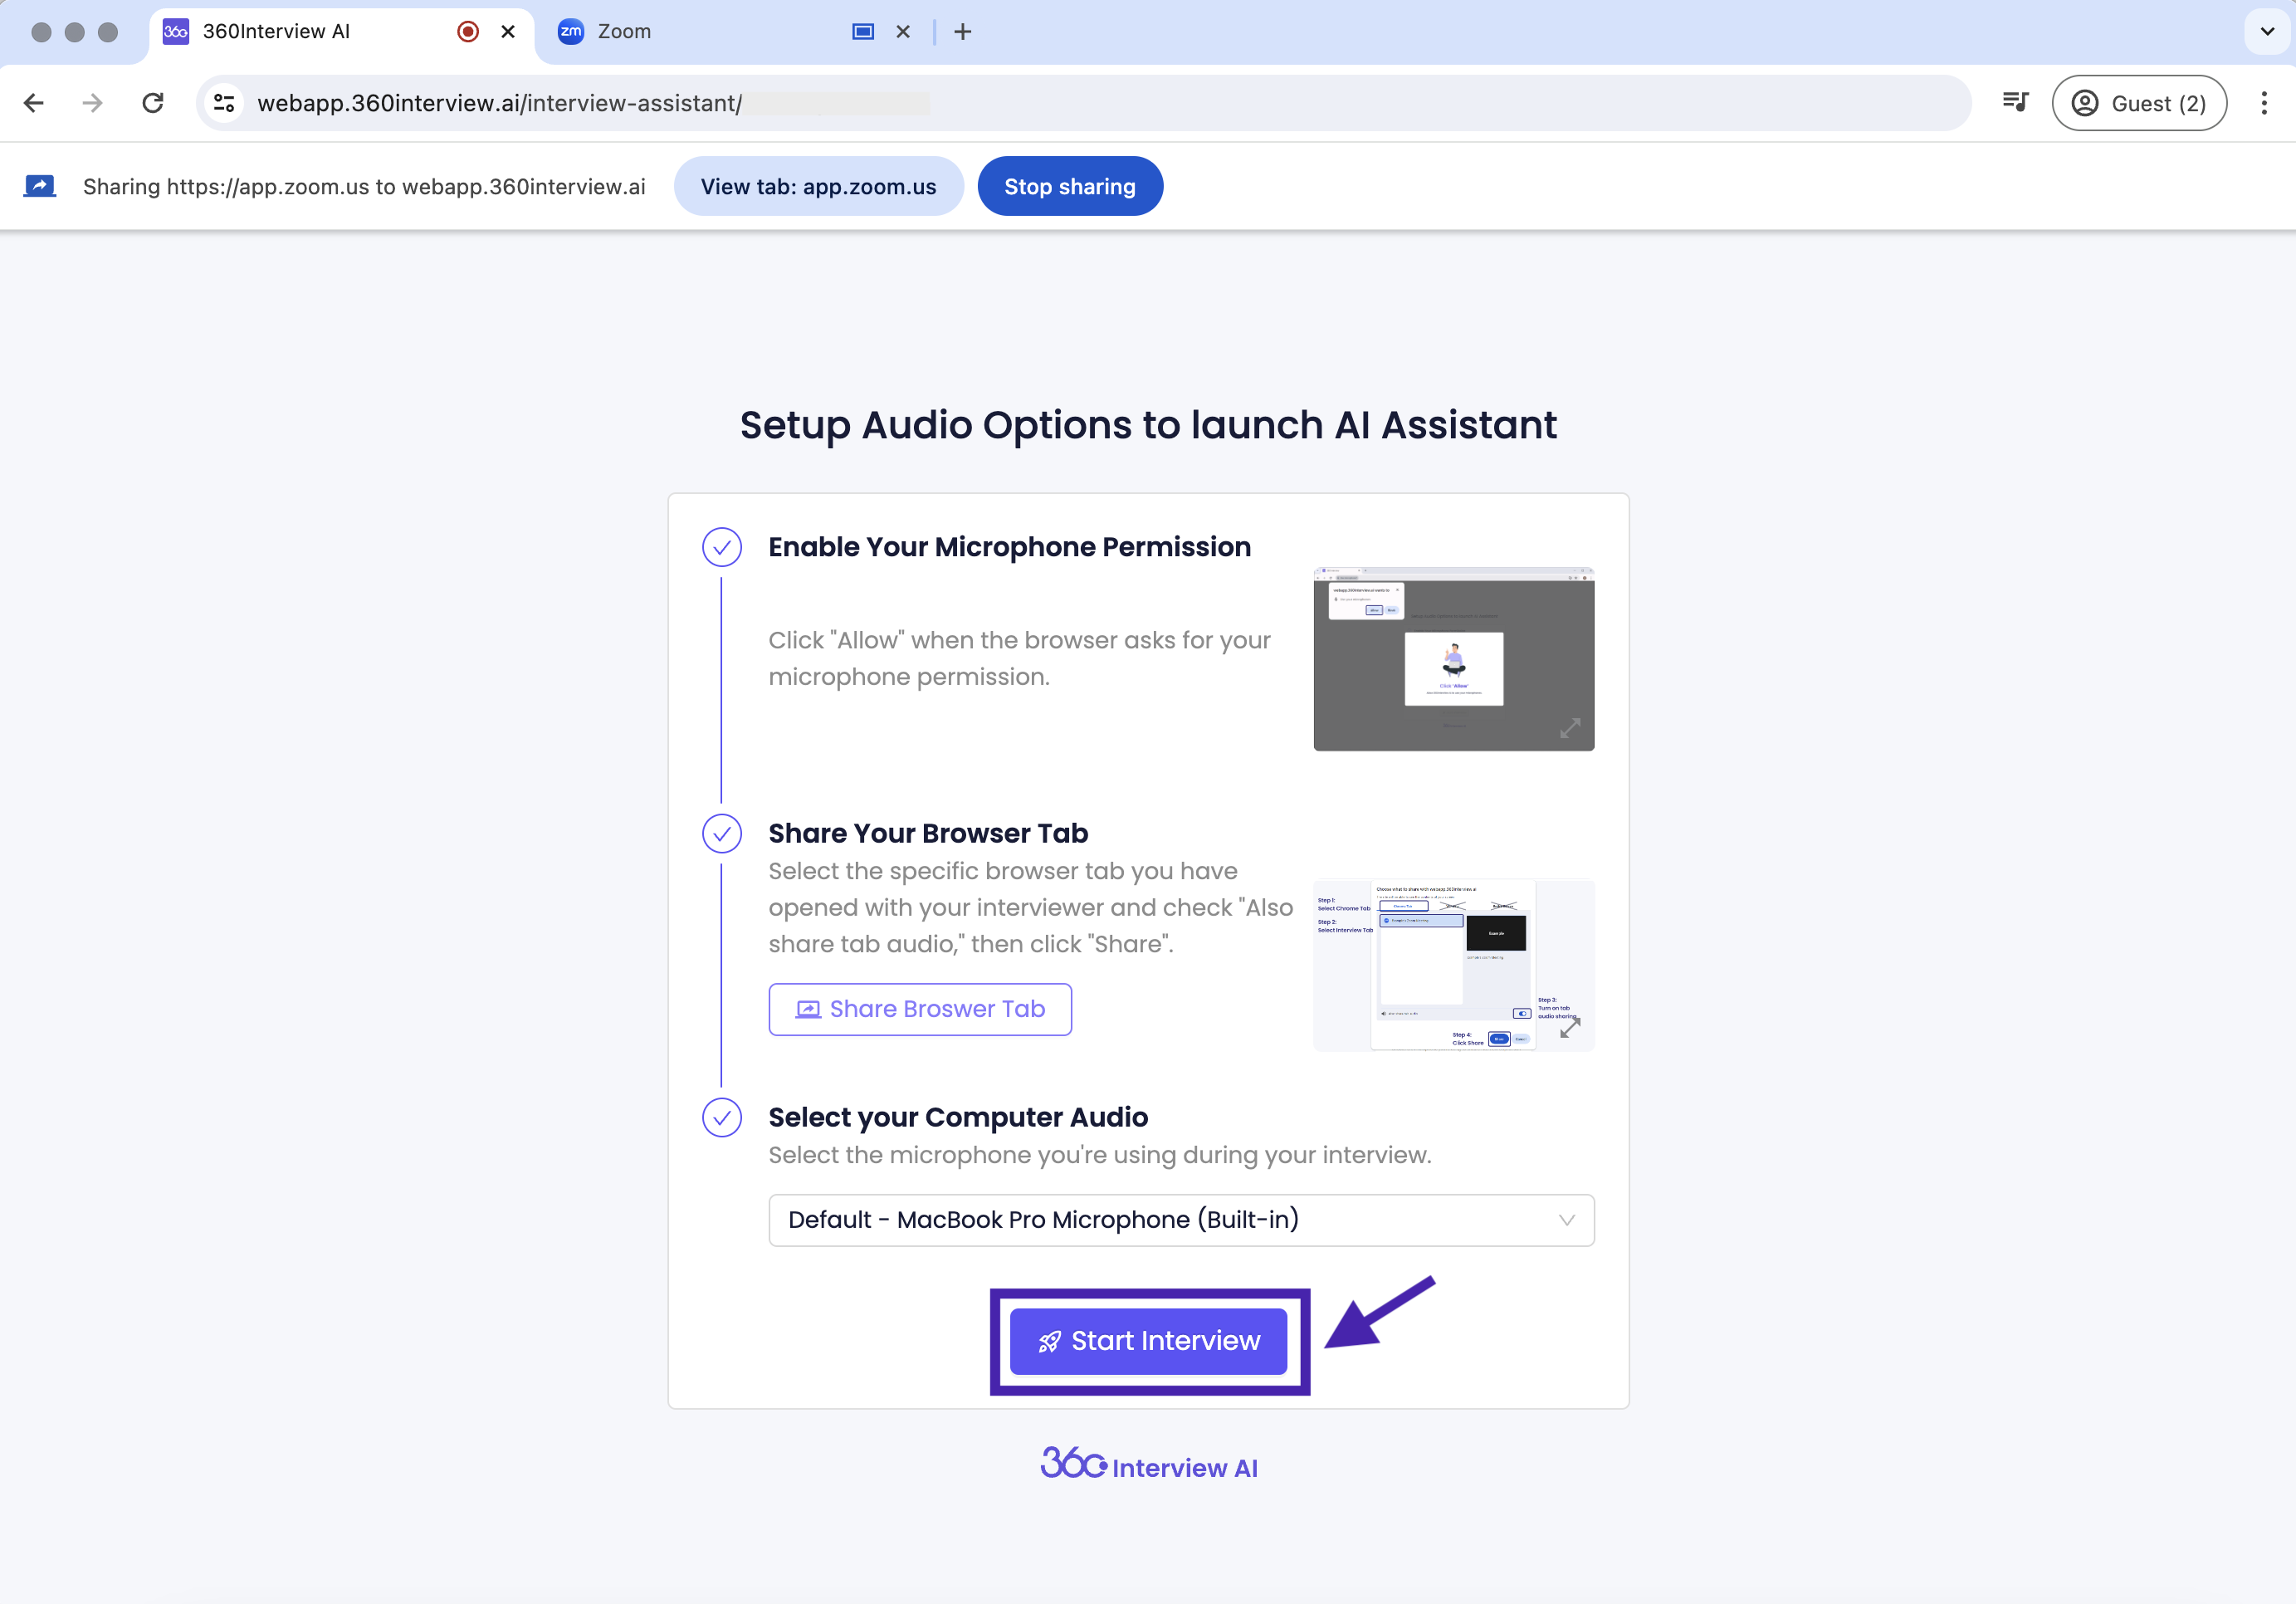Image resolution: width=2296 pixels, height=1604 pixels.
Task: Expand the tab search dropdown
Action: click(x=2268, y=32)
